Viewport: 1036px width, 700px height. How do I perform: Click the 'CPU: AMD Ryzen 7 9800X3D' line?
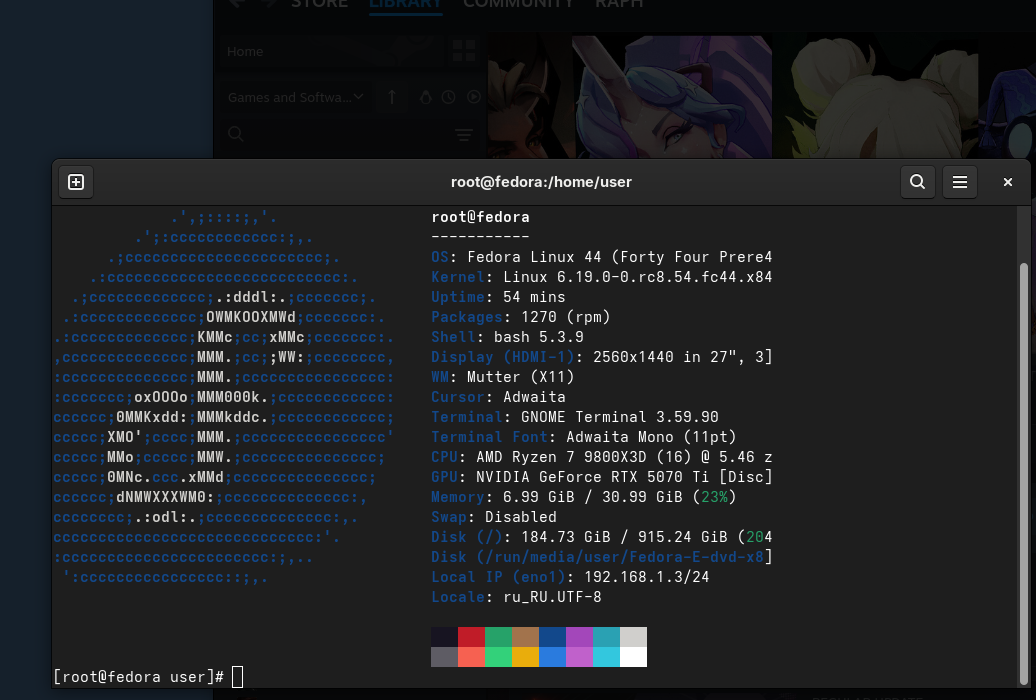601,457
